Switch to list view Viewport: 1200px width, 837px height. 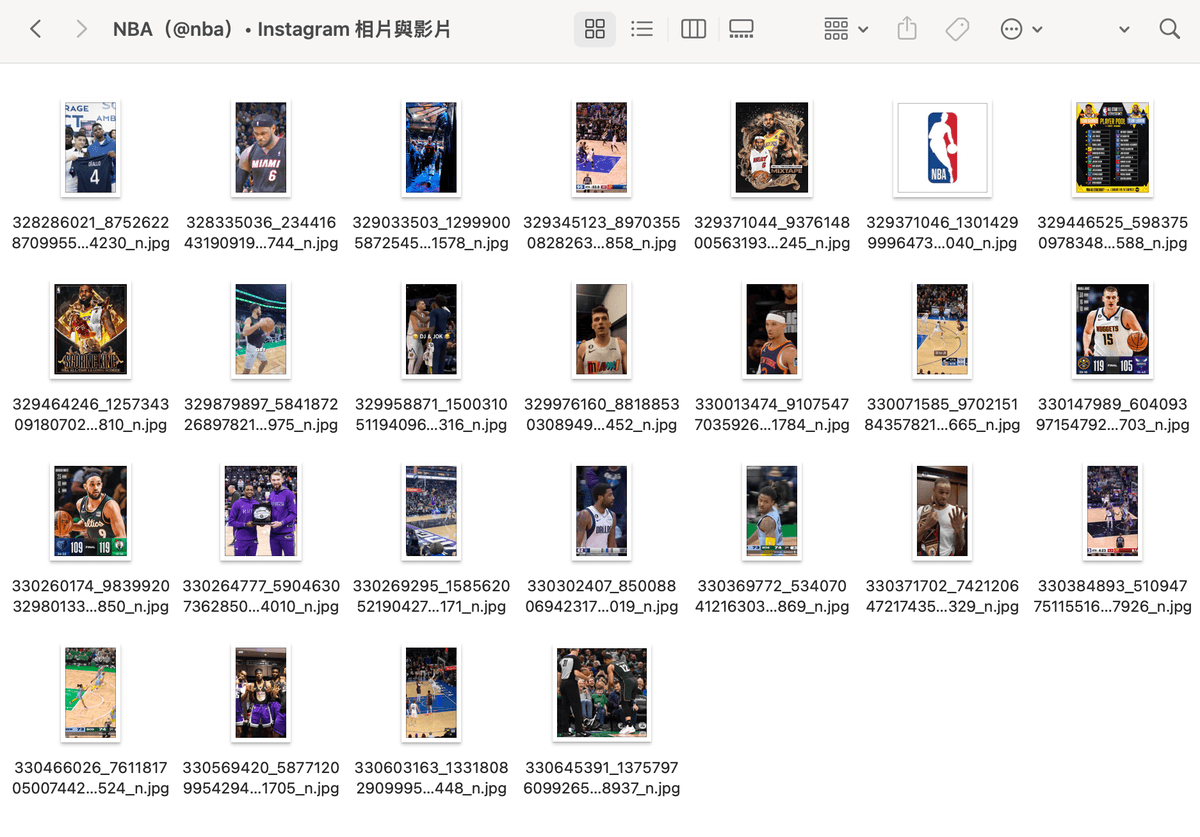tap(641, 29)
